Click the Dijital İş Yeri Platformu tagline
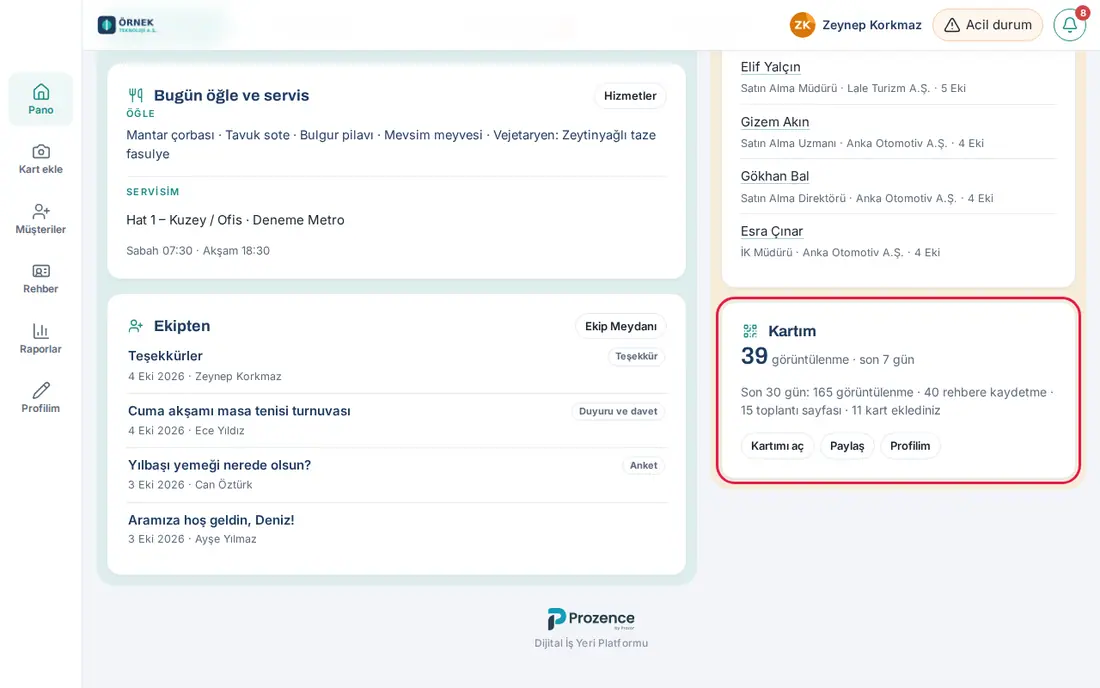The image size is (1100, 688). pos(591,643)
